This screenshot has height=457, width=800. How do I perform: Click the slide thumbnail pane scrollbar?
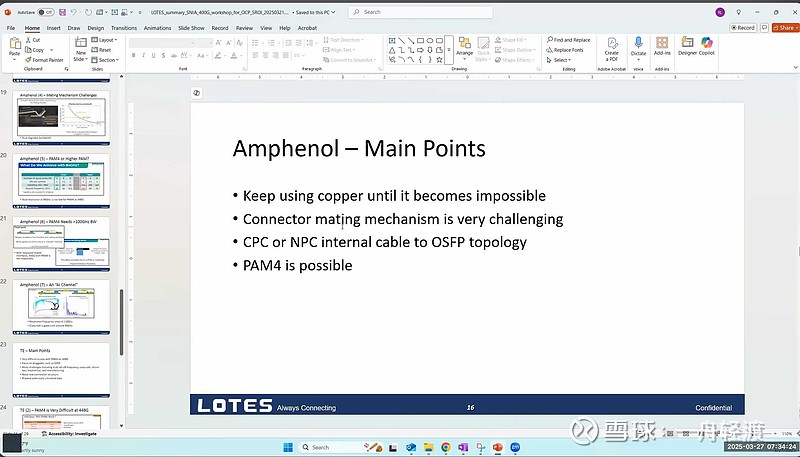click(x=121, y=322)
